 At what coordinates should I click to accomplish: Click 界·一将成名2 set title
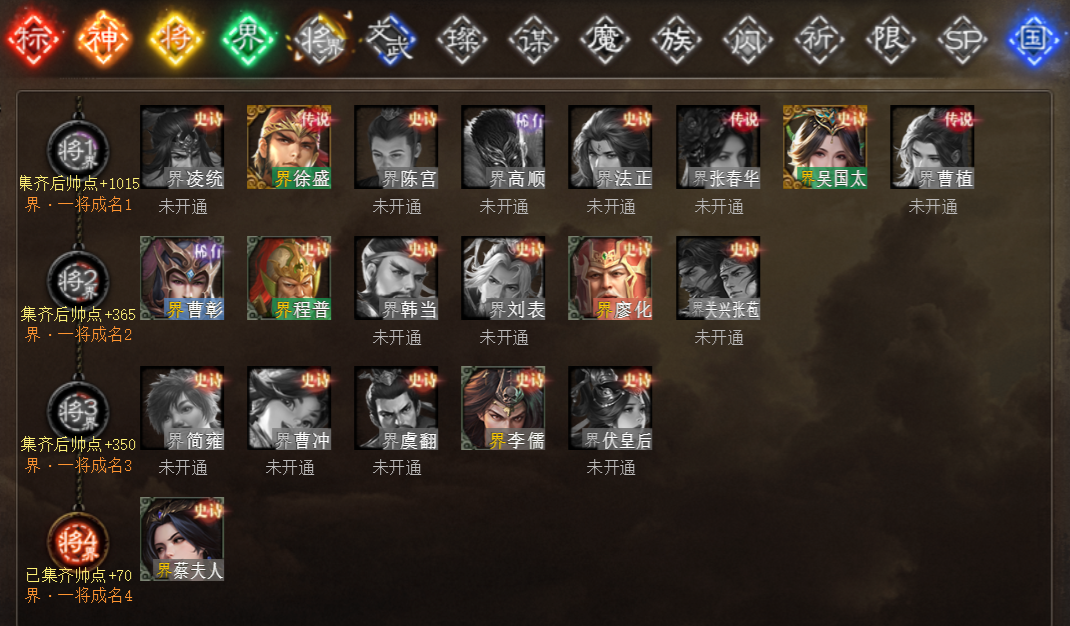coord(78,335)
